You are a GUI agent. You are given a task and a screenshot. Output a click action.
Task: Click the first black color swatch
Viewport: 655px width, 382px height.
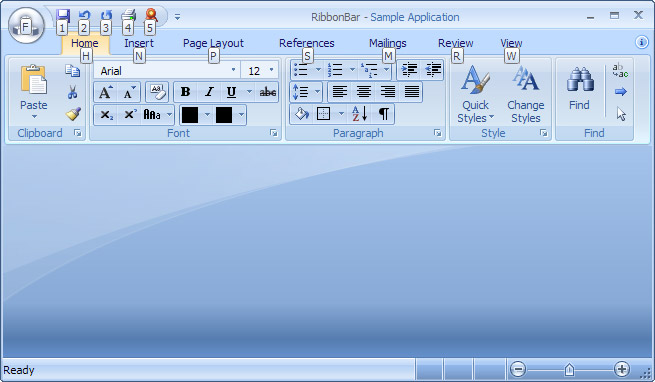pyautogui.click(x=190, y=115)
